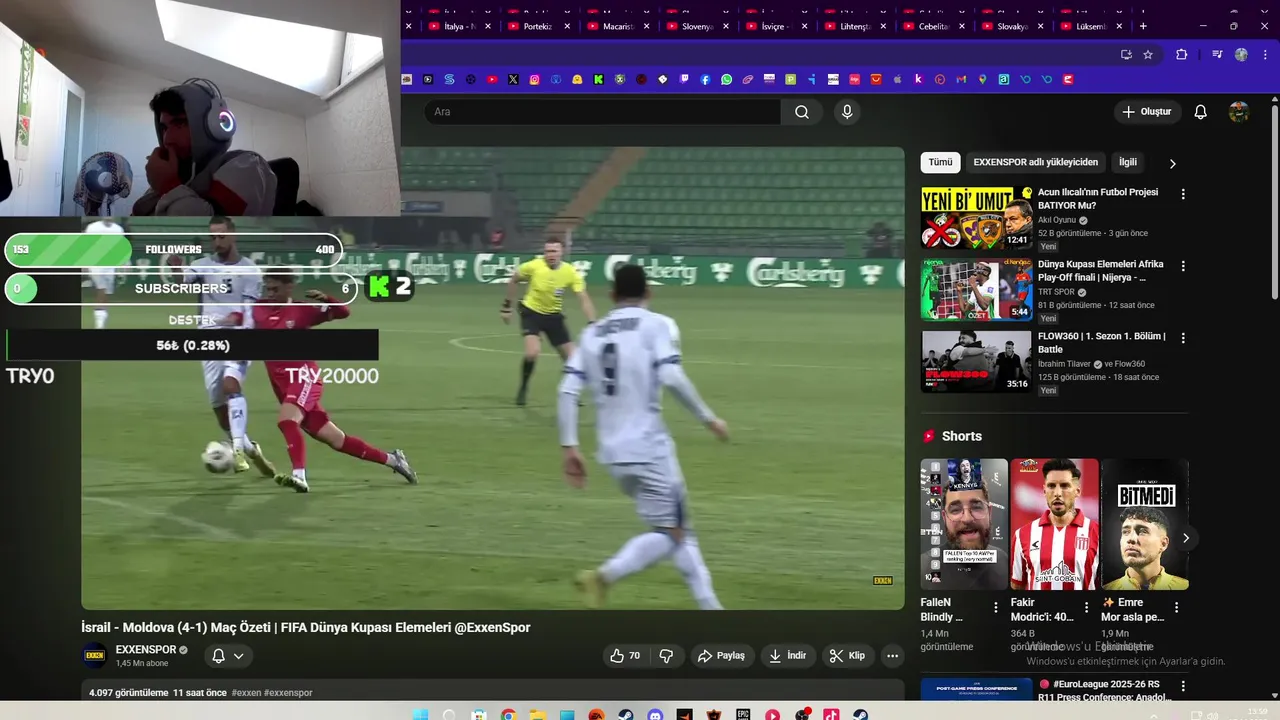Image resolution: width=1280 pixels, height=720 pixels.
Task: Switch to the Slovenya browser tab
Action: (x=696, y=26)
